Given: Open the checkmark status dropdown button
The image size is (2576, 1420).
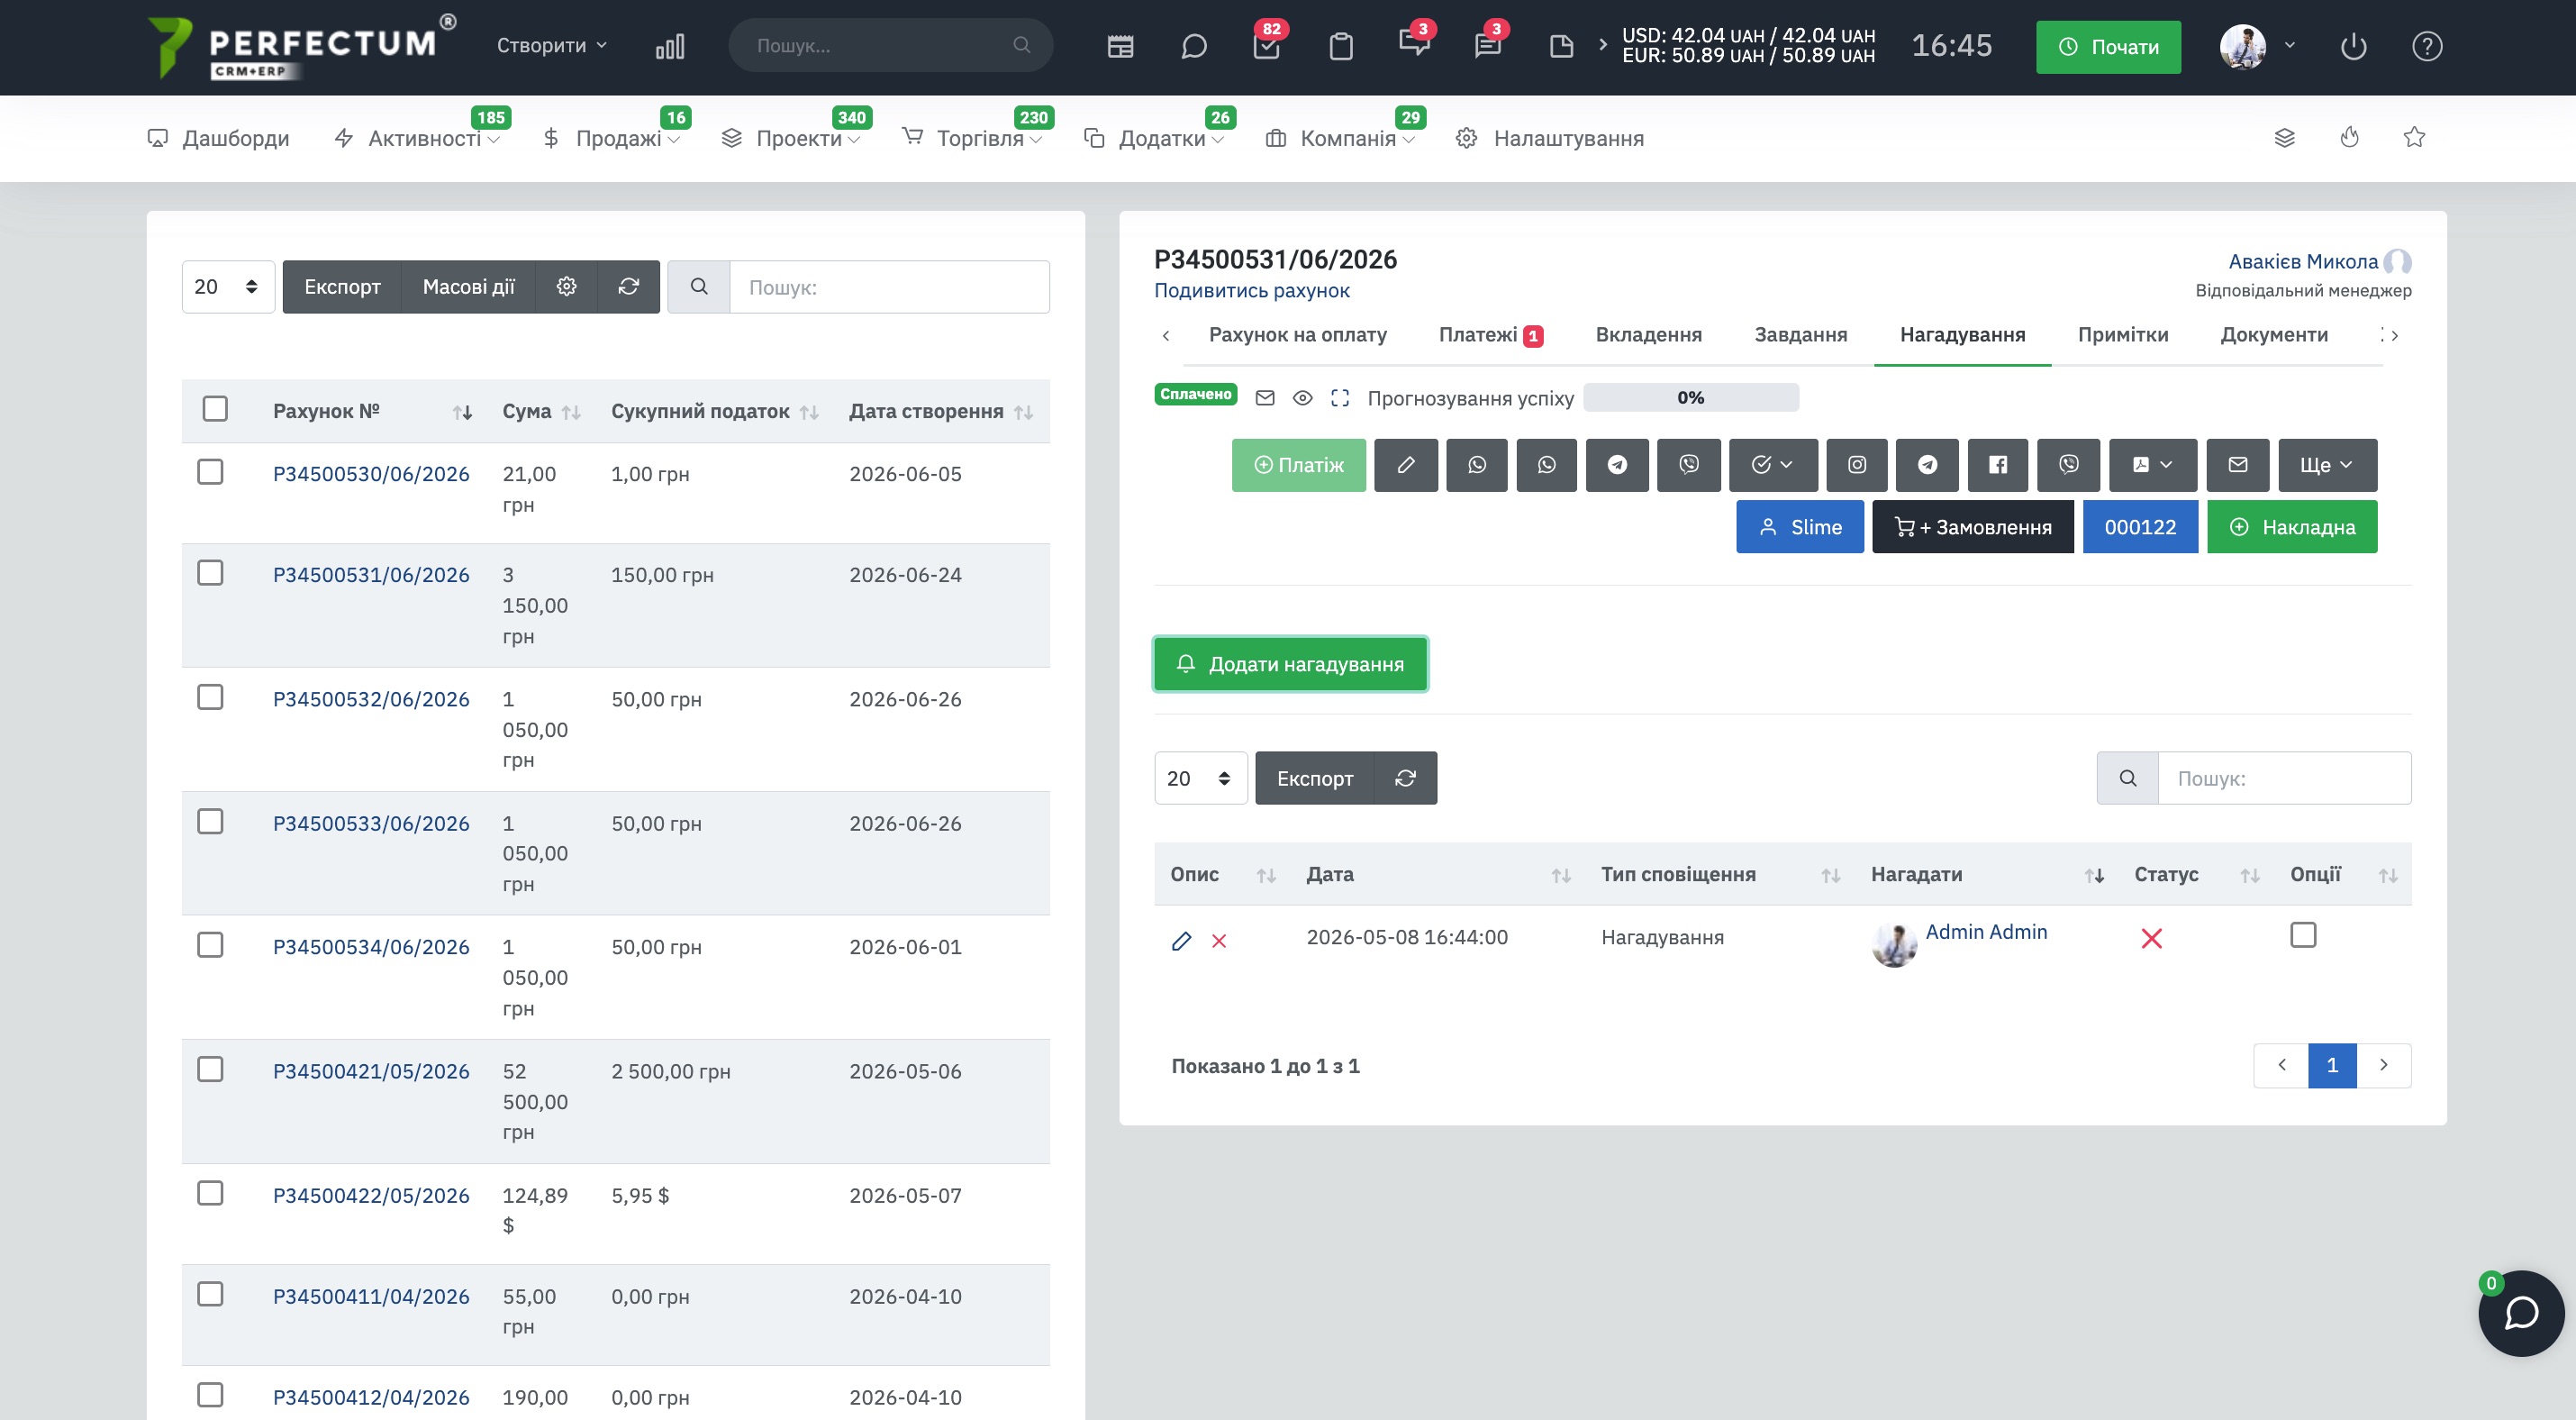Looking at the screenshot, I should tap(1772, 465).
